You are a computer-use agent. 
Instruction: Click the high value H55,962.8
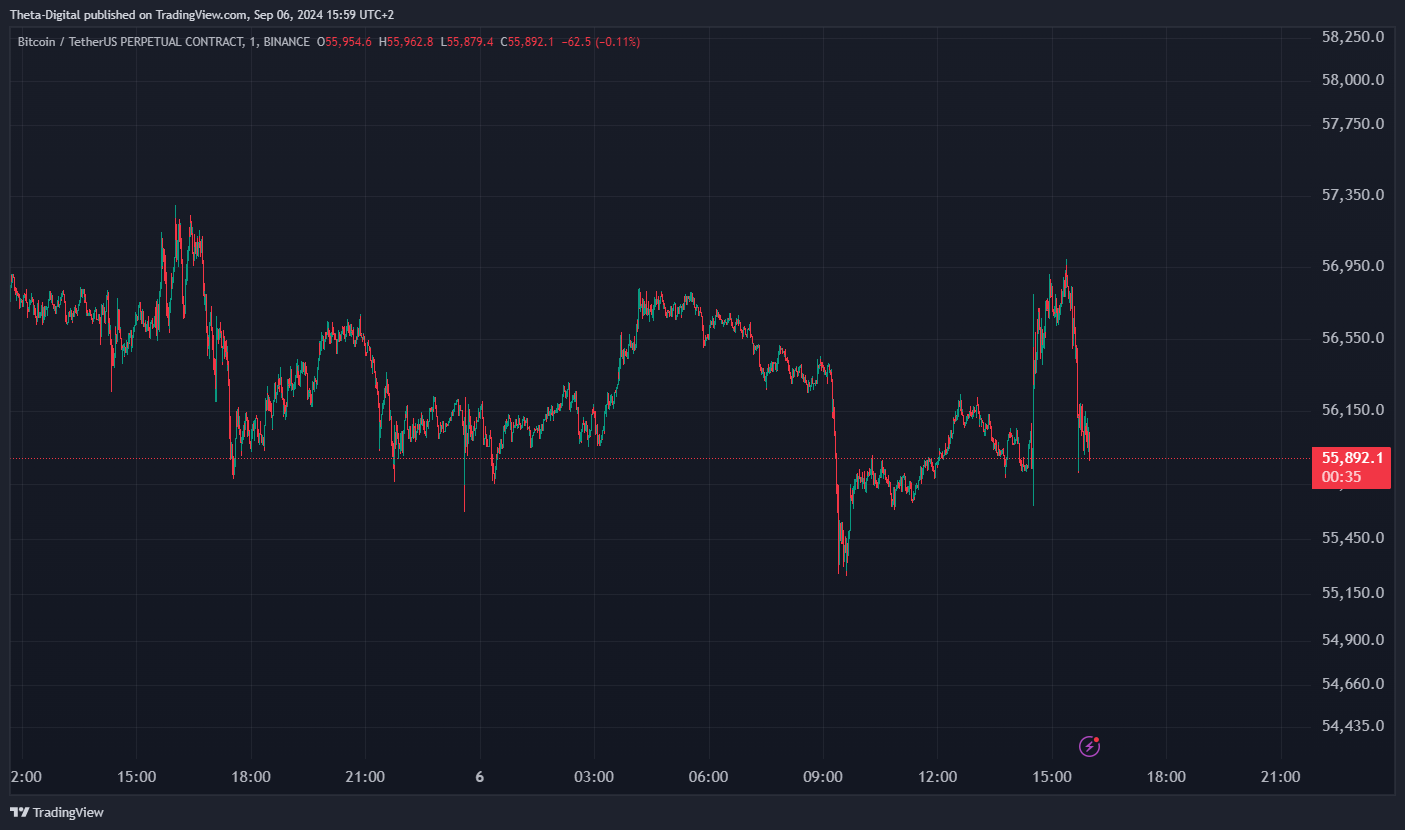coord(406,42)
